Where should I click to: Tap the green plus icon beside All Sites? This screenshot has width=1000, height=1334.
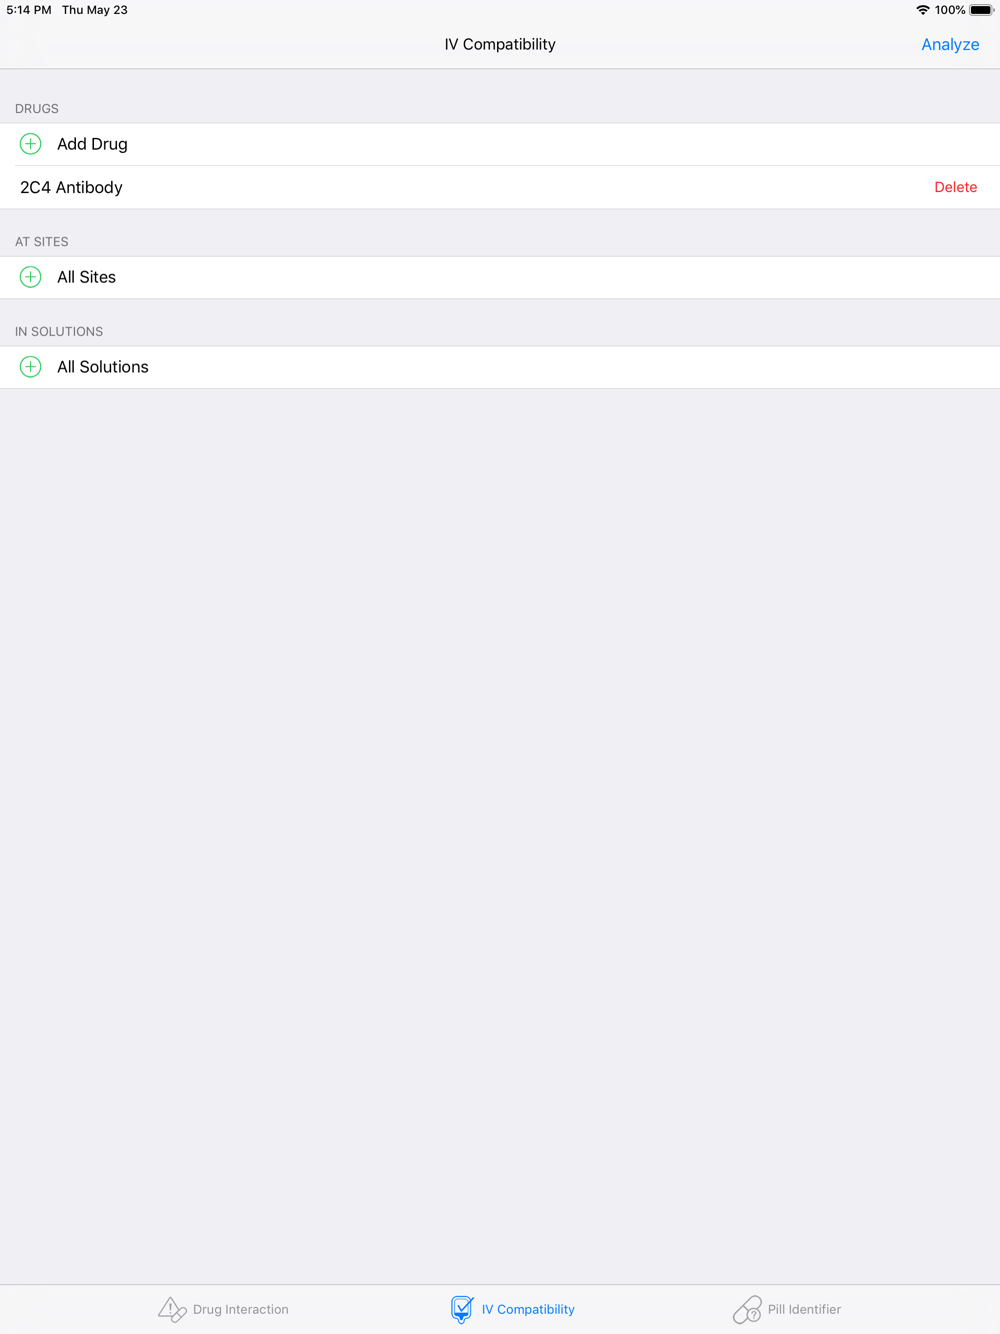tap(31, 277)
